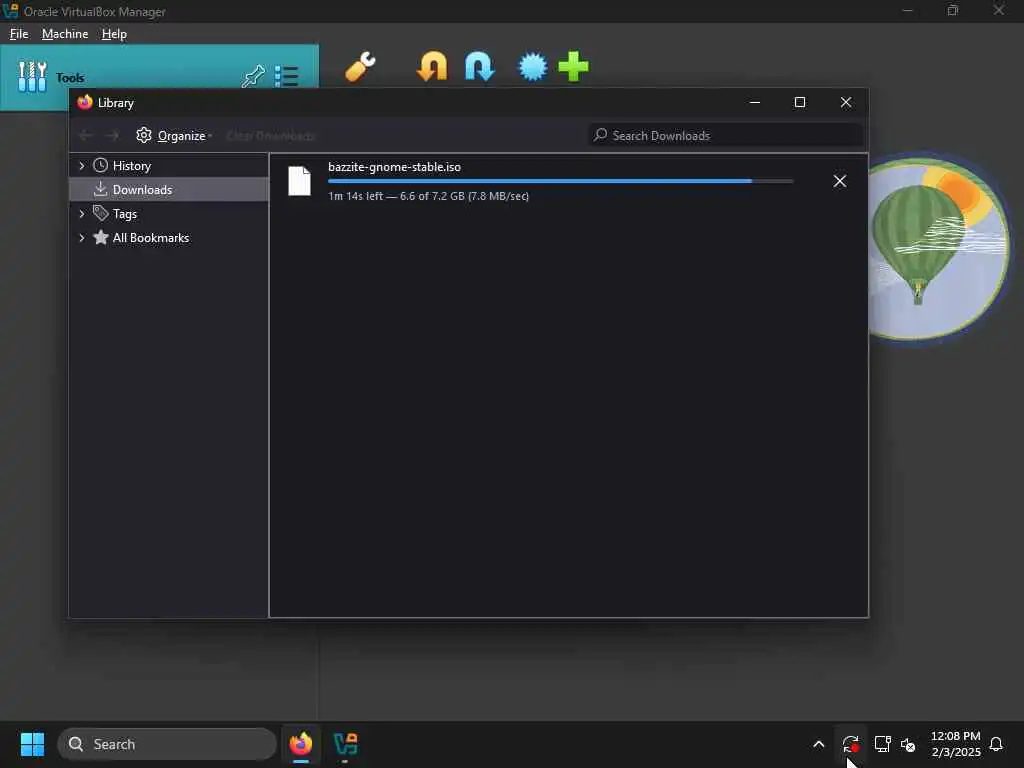Click the green plus Add machine icon
Image resolution: width=1024 pixels, height=768 pixels.
click(573, 67)
